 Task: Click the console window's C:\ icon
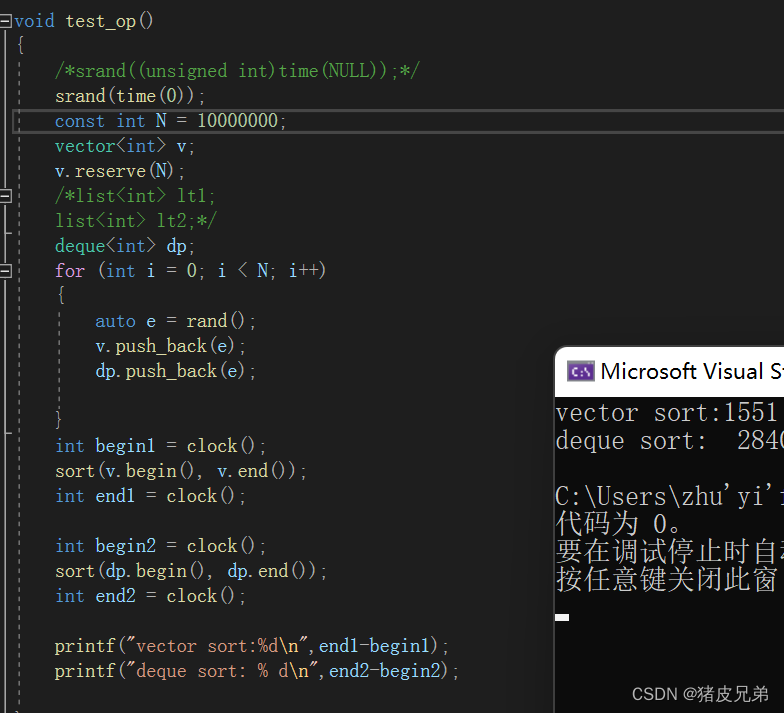click(x=580, y=372)
